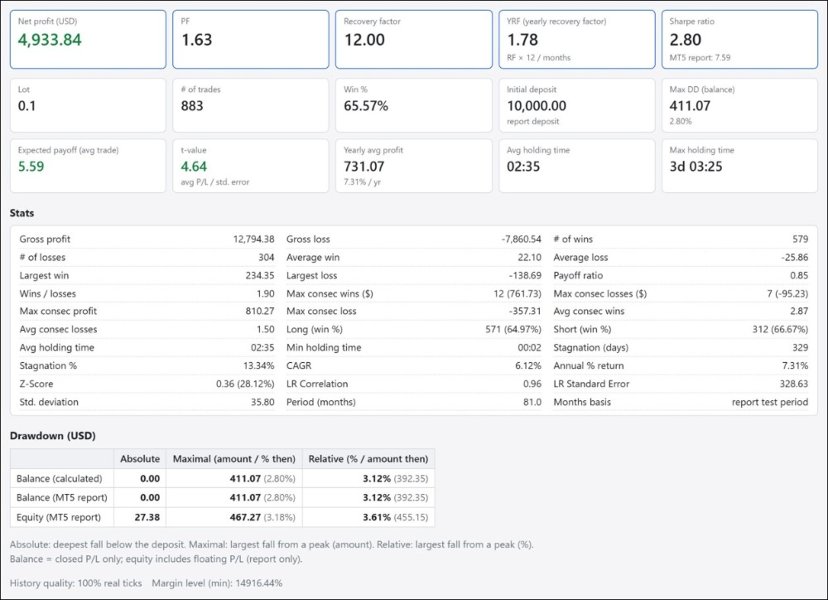The width and height of the screenshot is (828, 600).
Task: Select the Largest win value 234.35
Action: [260, 276]
